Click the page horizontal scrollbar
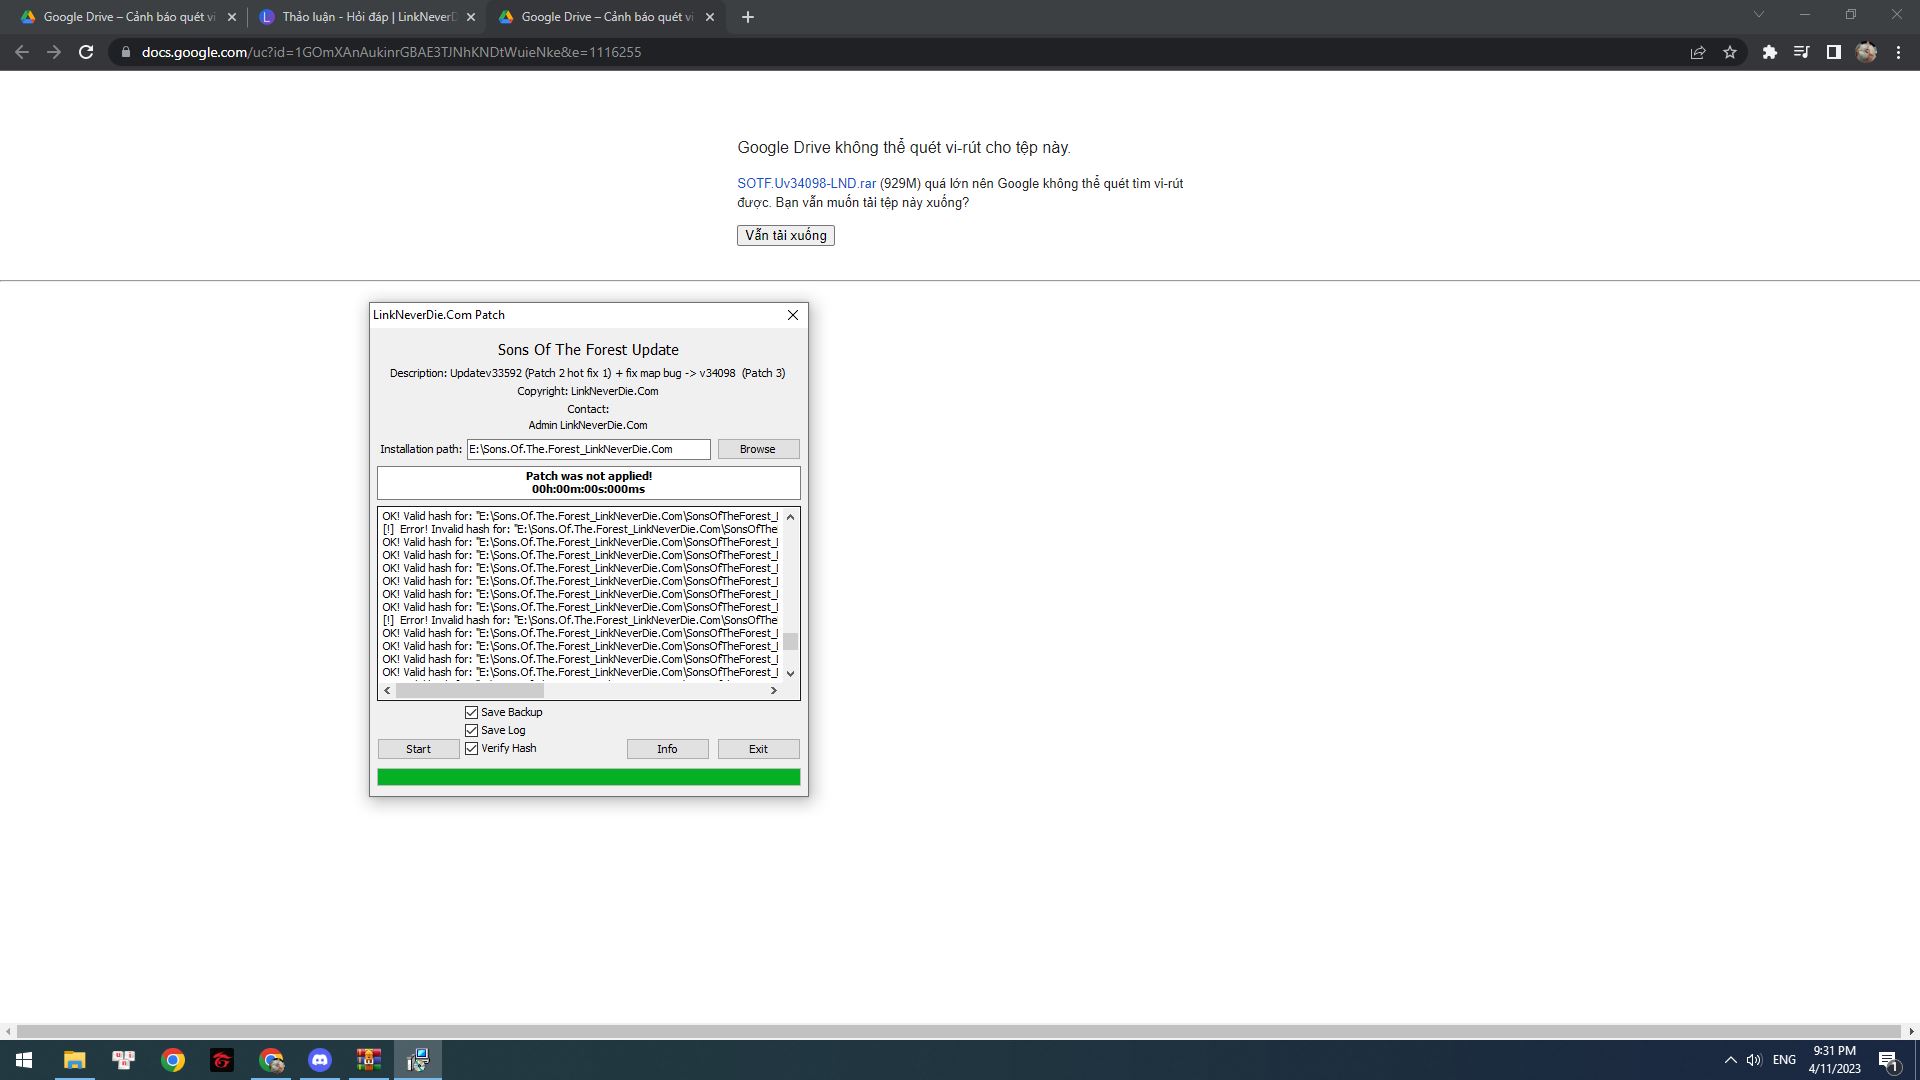 (959, 1031)
